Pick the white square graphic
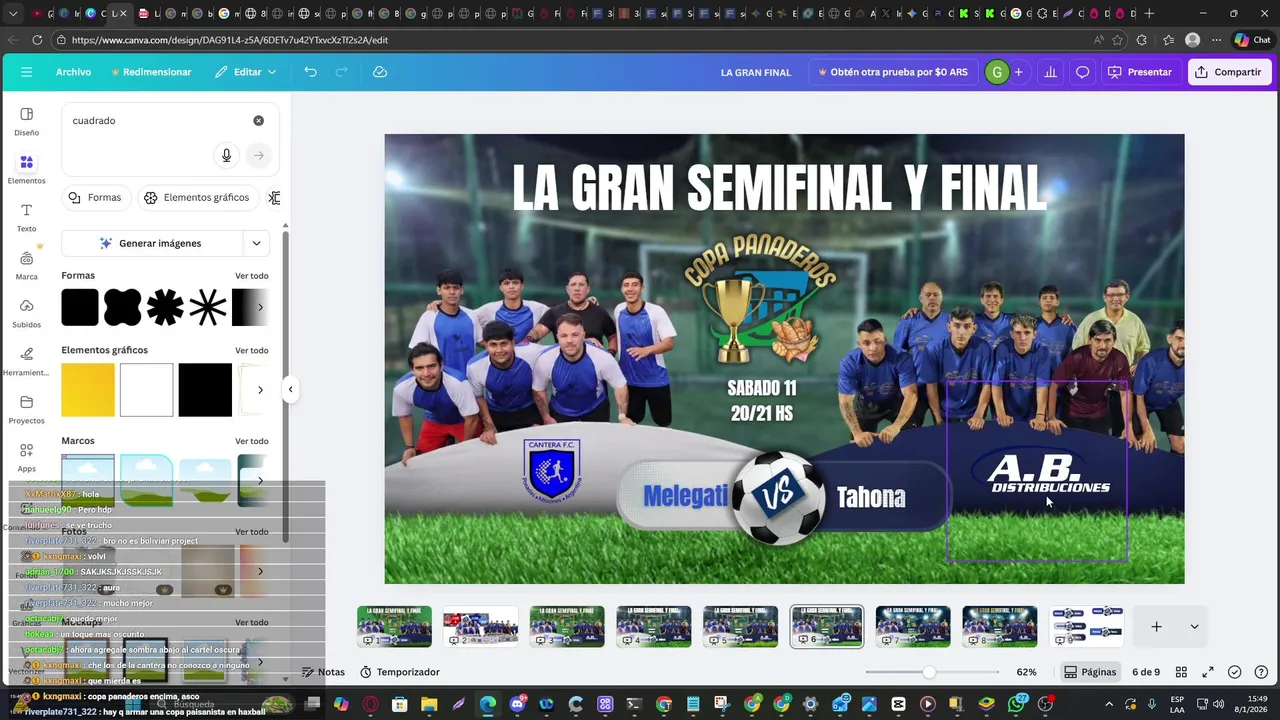 click(x=146, y=390)
